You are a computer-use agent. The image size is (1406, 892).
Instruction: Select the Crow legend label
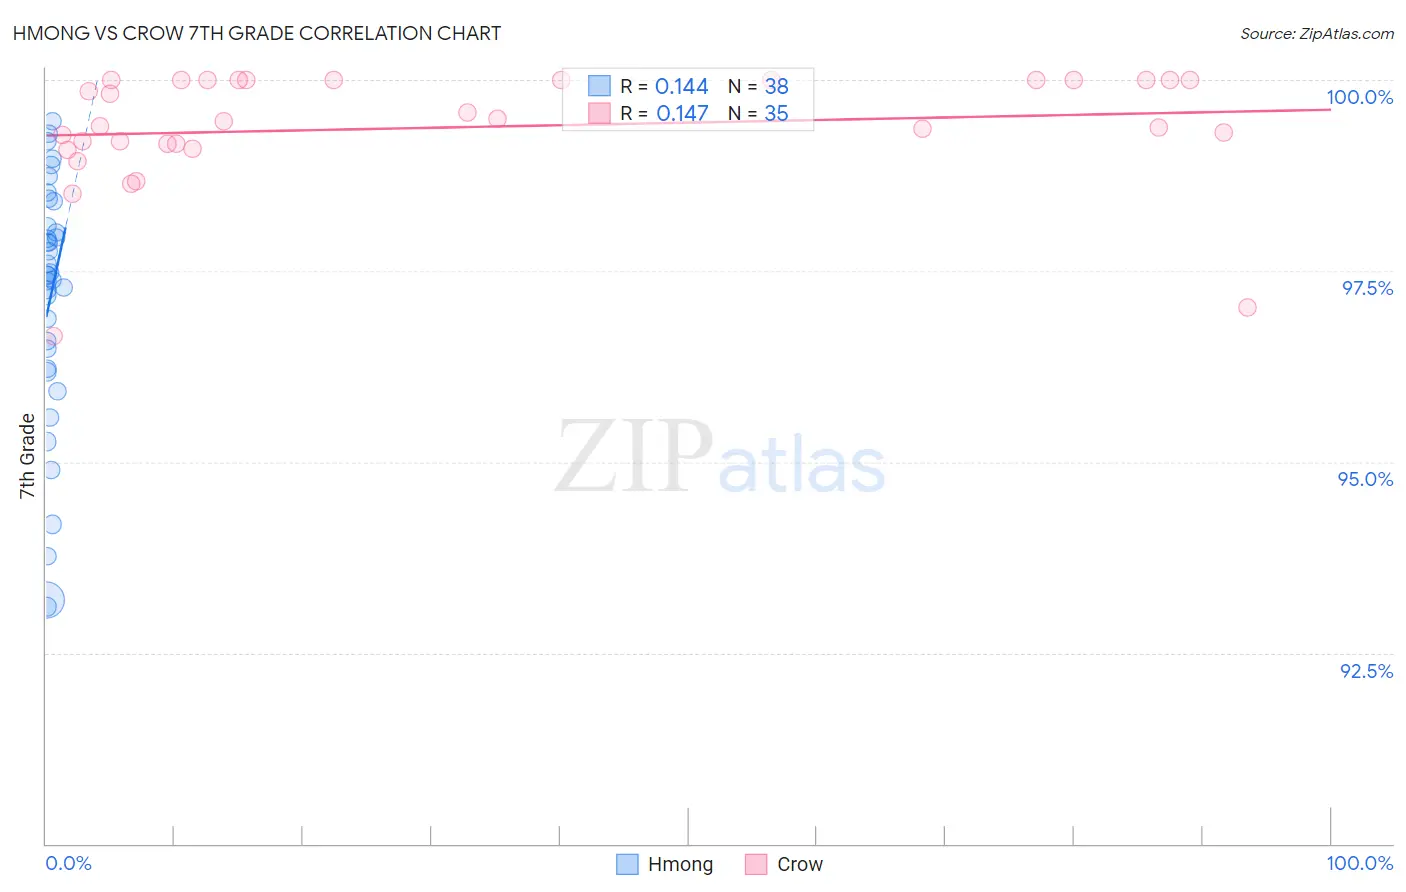(800, 865)
